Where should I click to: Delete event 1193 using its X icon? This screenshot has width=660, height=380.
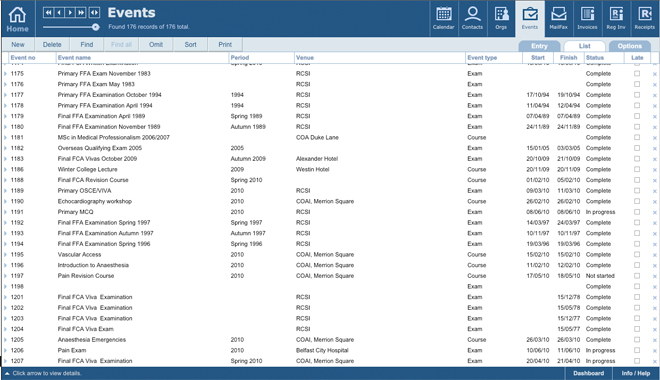[x=655, y=234]
